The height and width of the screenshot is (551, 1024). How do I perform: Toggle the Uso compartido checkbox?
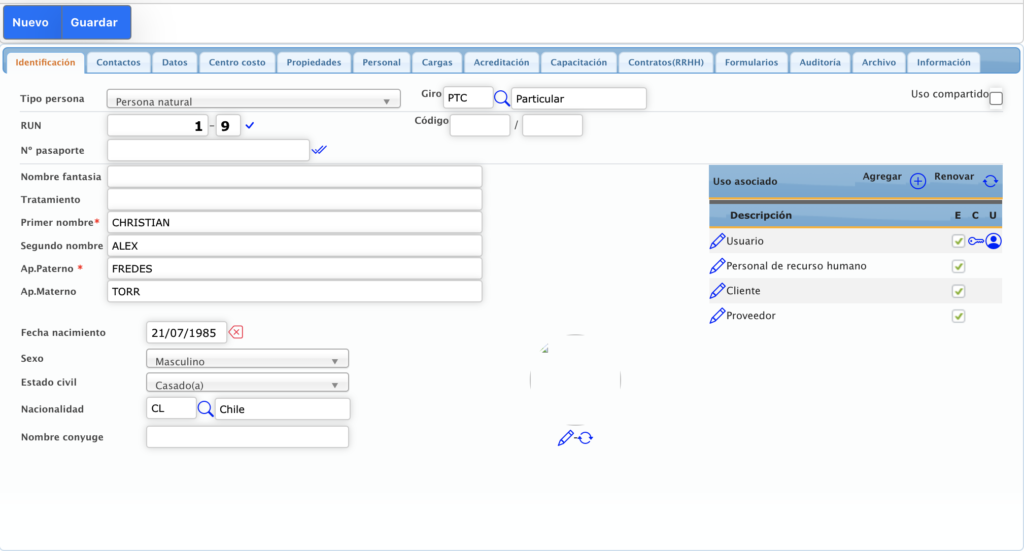(x=996, y=99)
